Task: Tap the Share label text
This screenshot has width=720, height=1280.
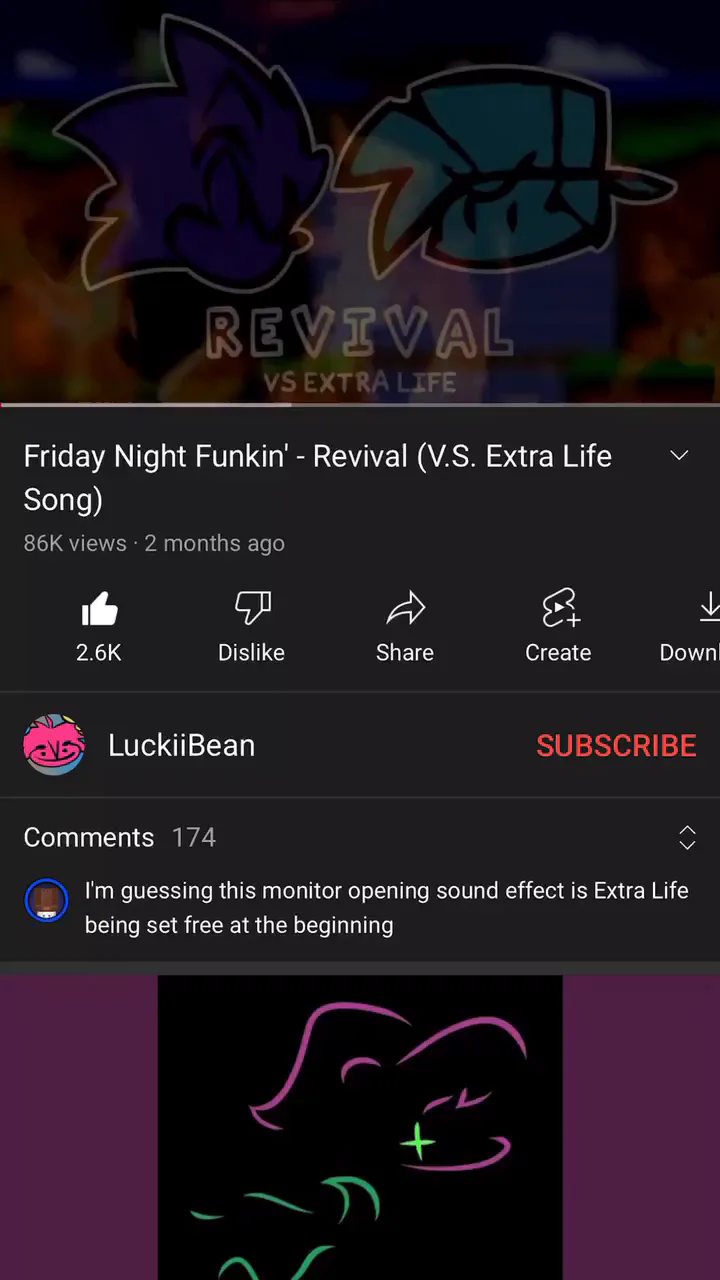Action: [405, 652]
